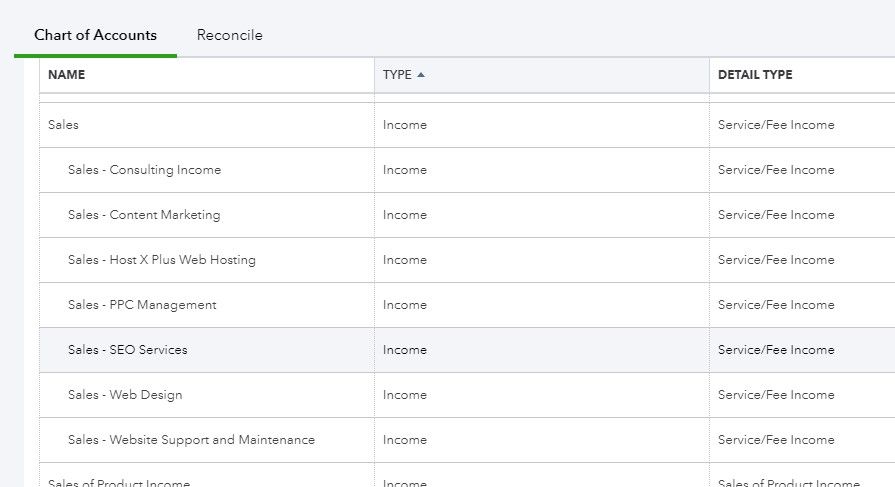Click Service/Fee Income in the parent Sales row
This screenshot has width=895, height=487.
776,125
